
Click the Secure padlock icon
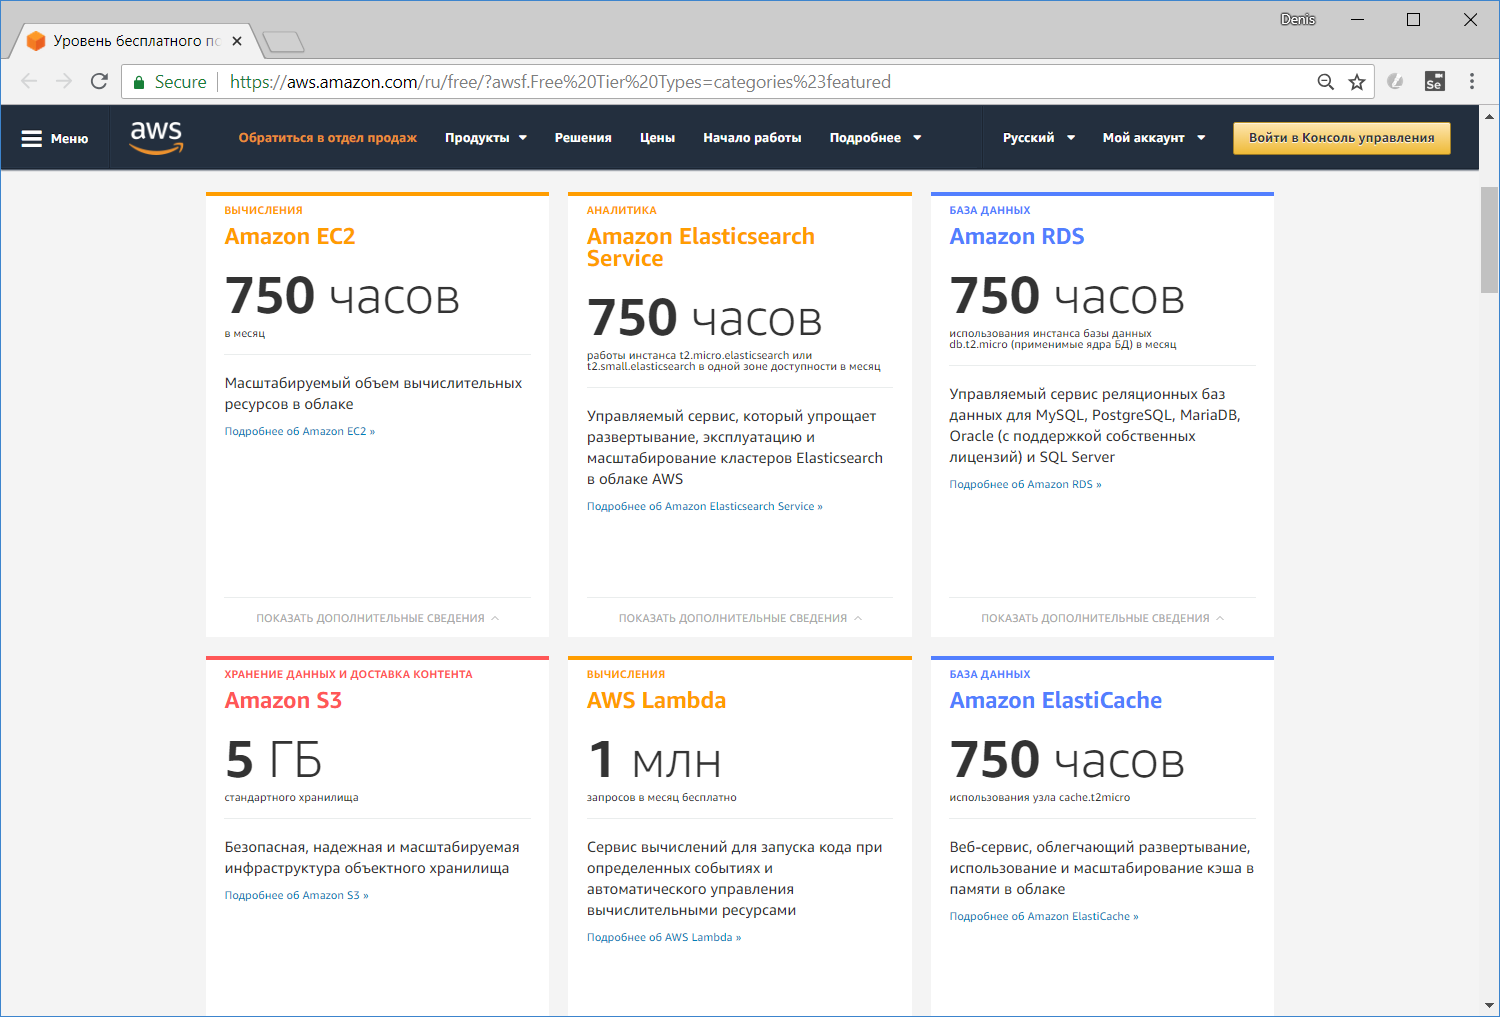point(140,81)
